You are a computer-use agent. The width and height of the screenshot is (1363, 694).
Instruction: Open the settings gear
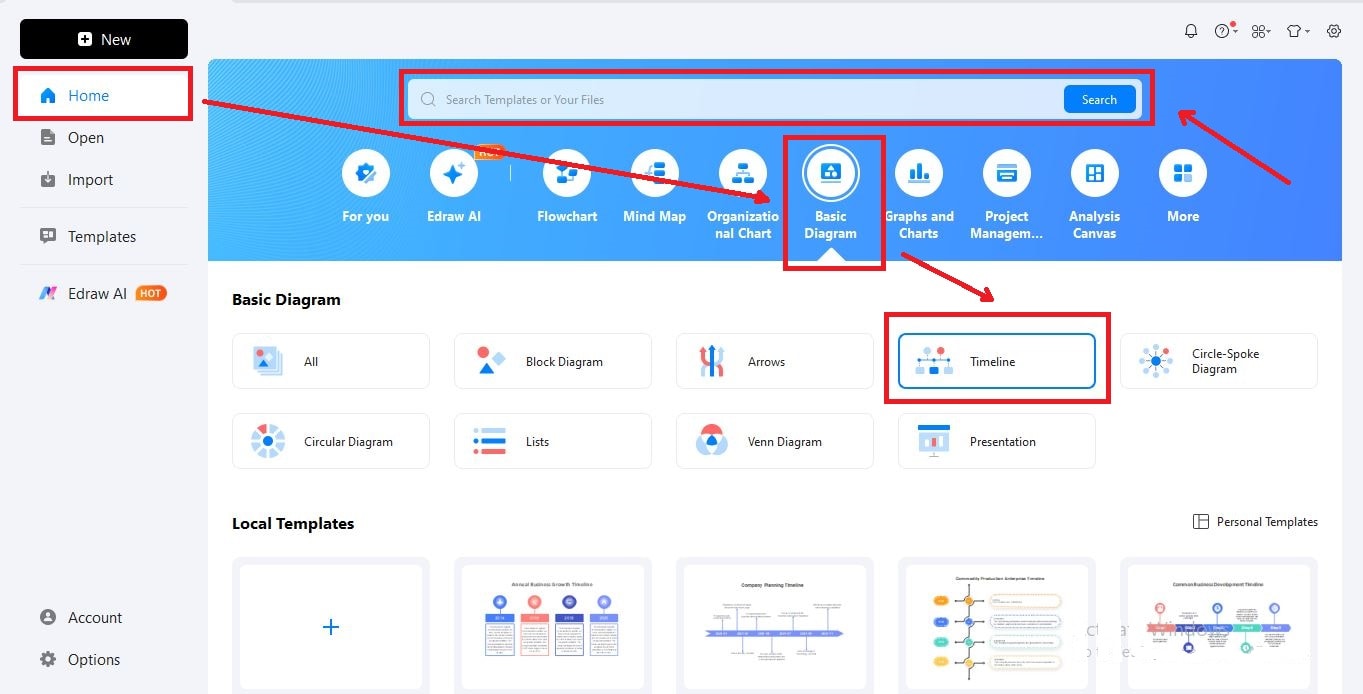1334,30
